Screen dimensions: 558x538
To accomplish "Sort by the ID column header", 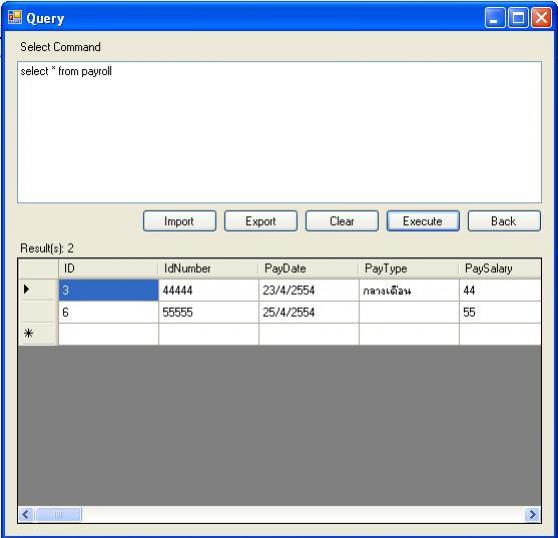I will click(108, 268).
